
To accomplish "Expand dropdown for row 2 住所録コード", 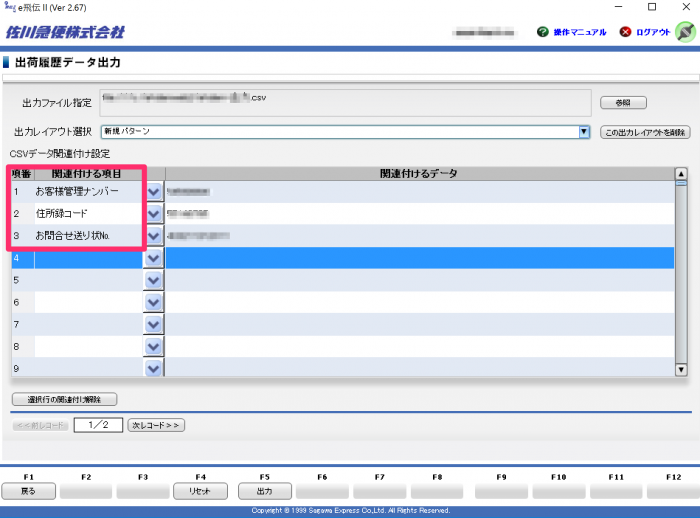I will [154, 214].
